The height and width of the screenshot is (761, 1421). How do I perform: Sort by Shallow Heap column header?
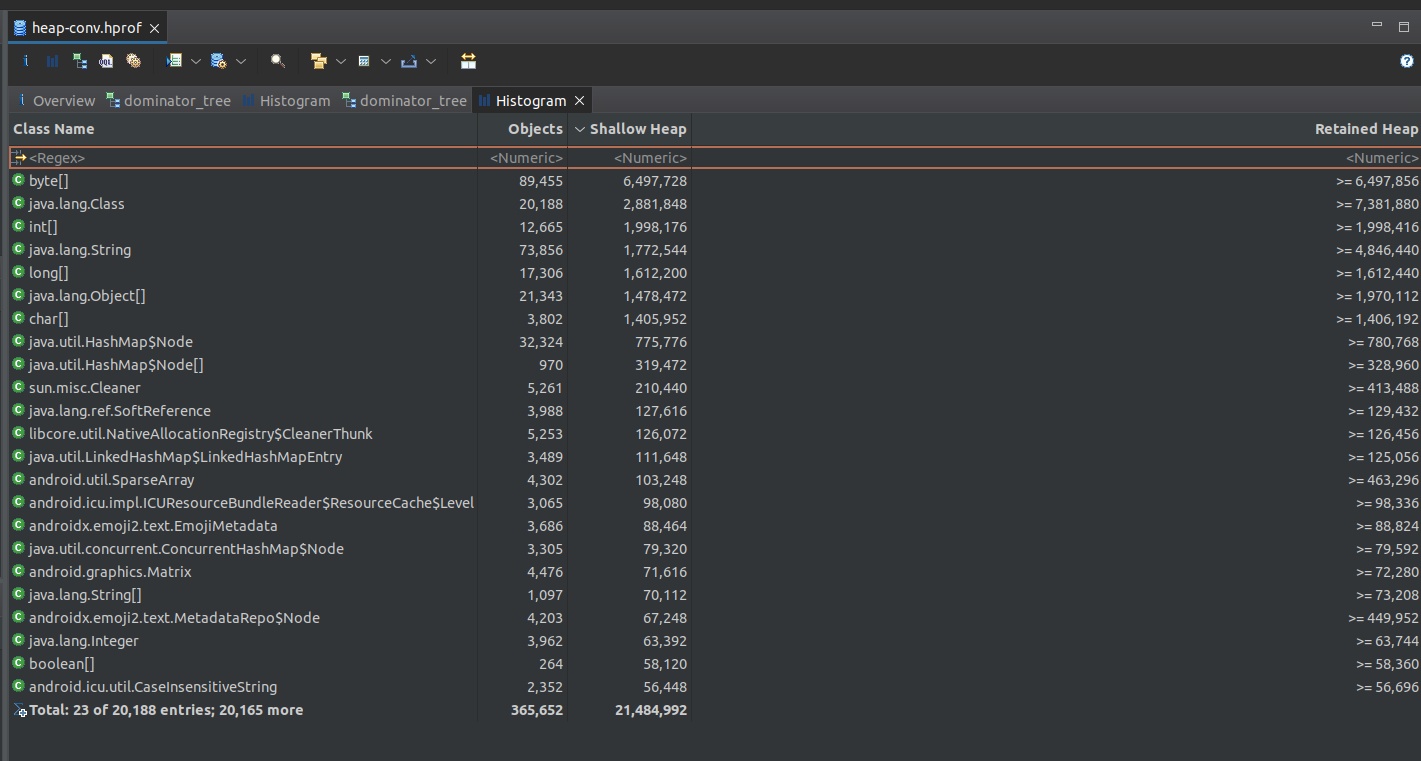(x=630, y=129)
